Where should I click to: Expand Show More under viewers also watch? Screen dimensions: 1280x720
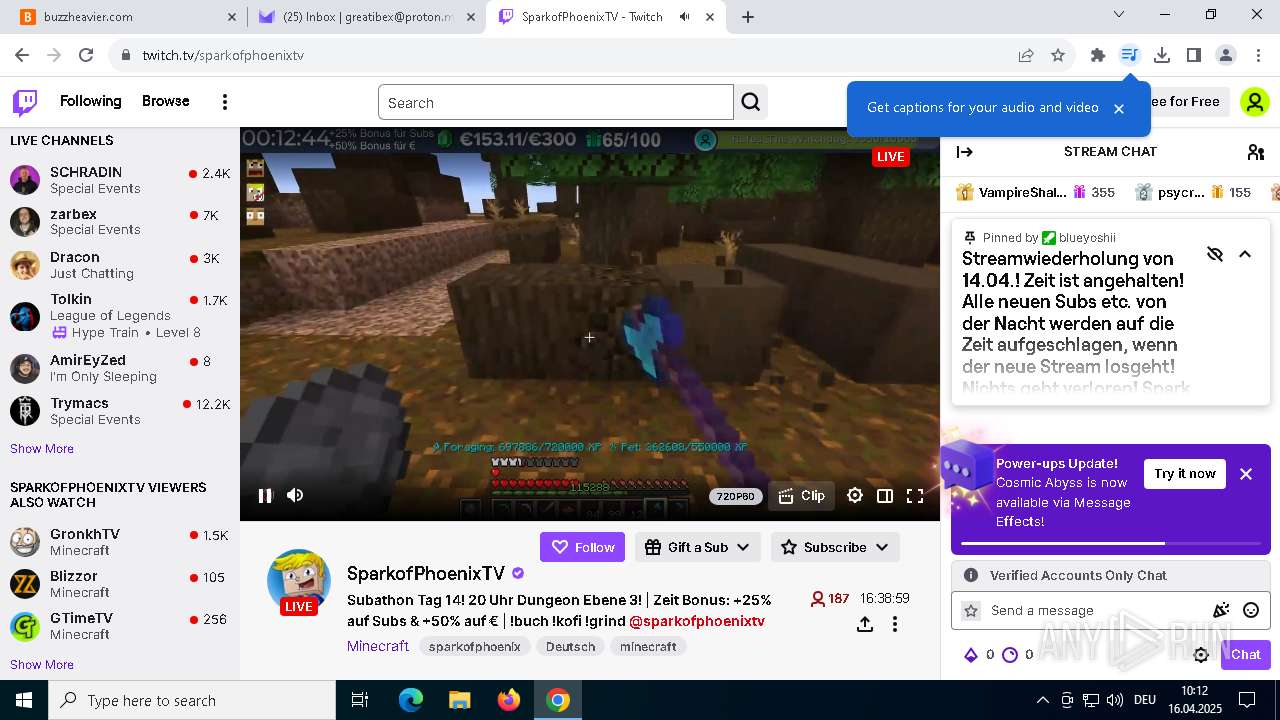tap(42, 664)
